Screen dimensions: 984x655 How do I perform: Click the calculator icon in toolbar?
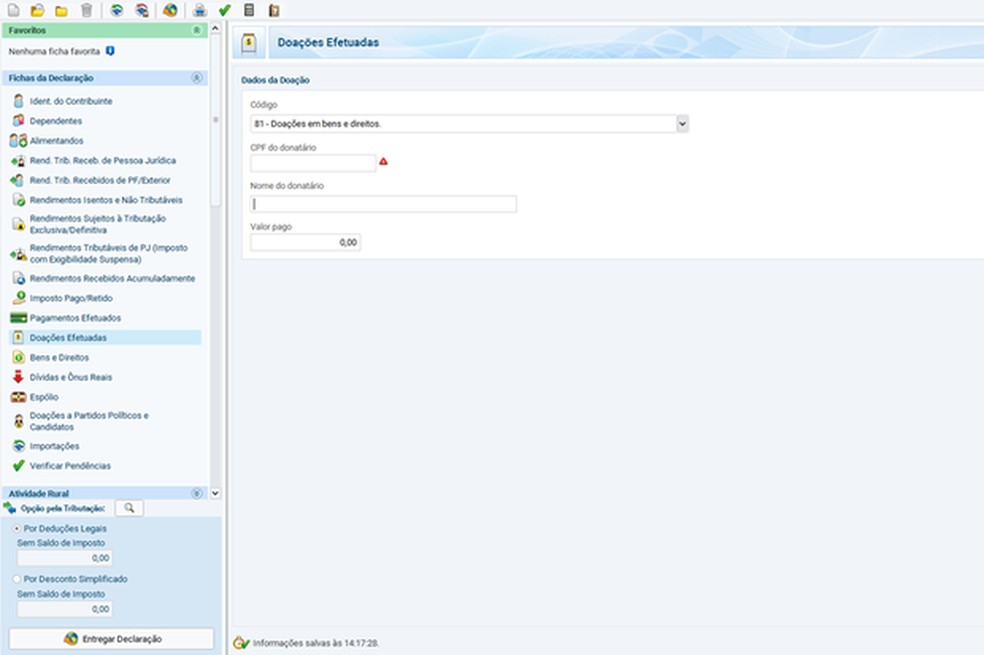[x=249, y=10]
